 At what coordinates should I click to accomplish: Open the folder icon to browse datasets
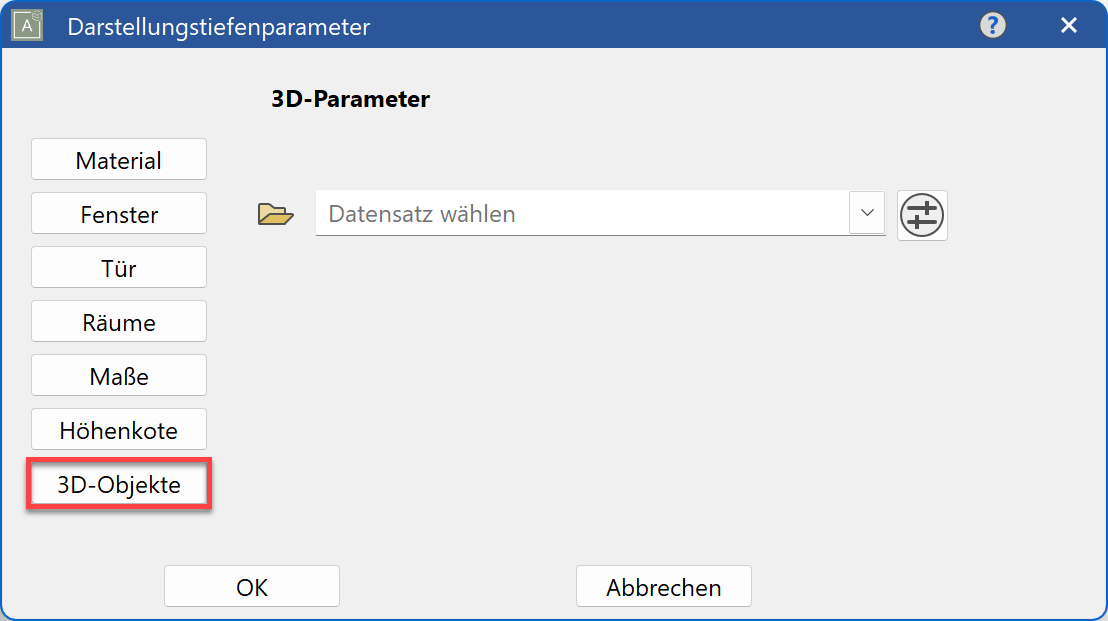(x=273, y=214)
